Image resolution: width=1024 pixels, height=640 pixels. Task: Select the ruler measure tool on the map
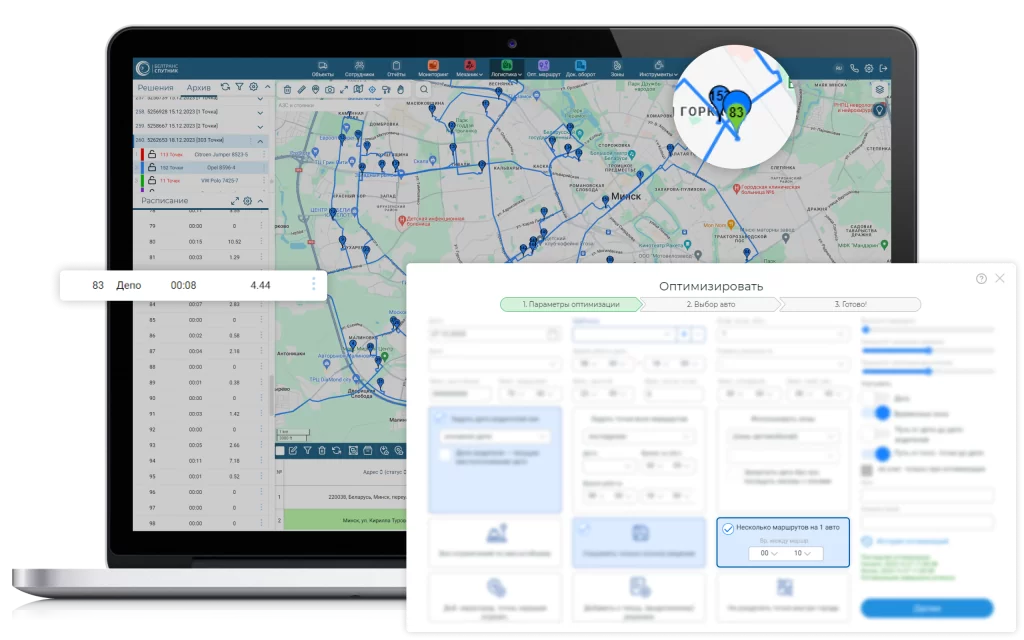point(302,89)
